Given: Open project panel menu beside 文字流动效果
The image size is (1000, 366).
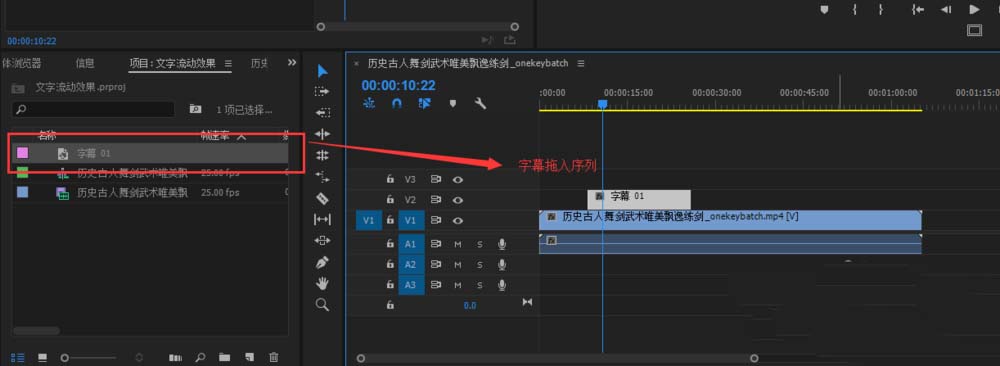Looking at the screenshot, I should click(x=228, y=63).
